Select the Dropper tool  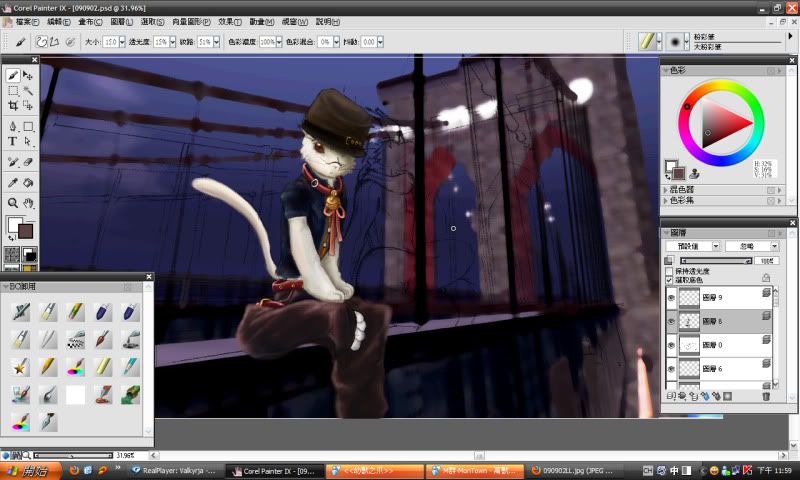[x=13, y=183]
